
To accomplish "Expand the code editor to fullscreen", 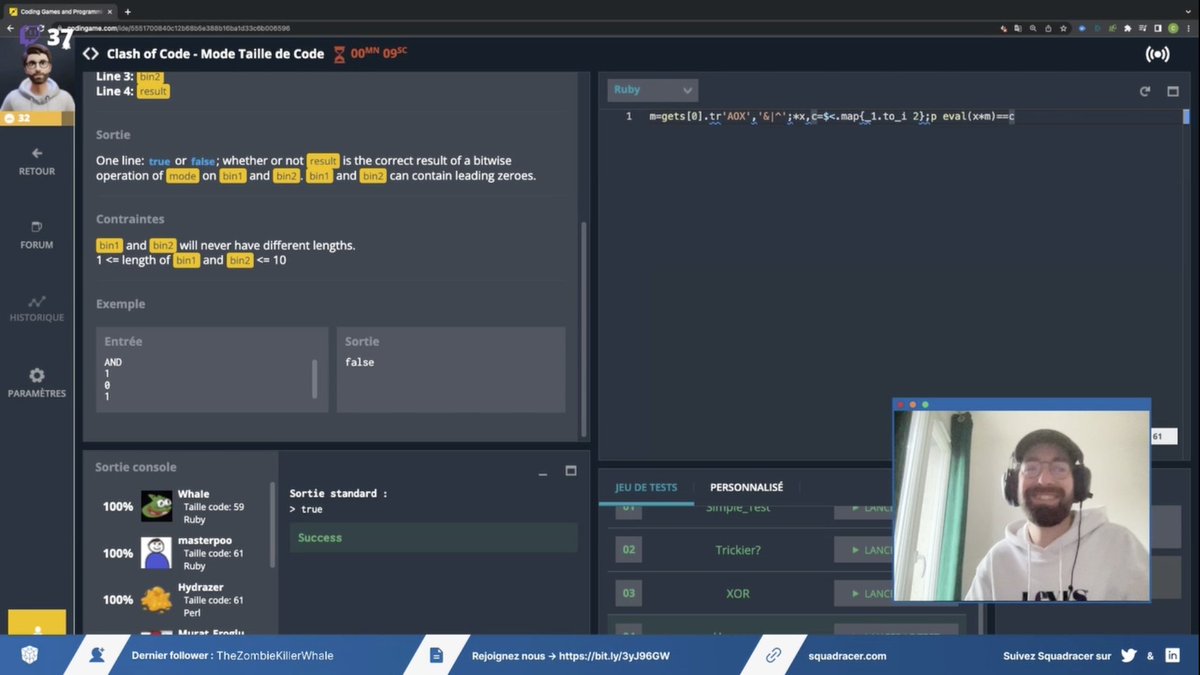I will click(x=1173, y=91).
